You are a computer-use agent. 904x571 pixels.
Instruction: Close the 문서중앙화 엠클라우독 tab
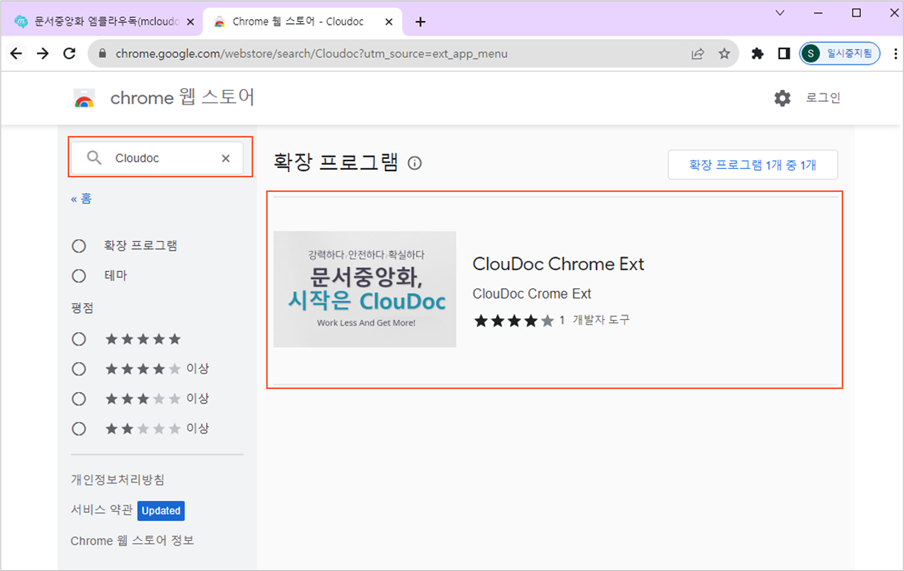[190, 22]
